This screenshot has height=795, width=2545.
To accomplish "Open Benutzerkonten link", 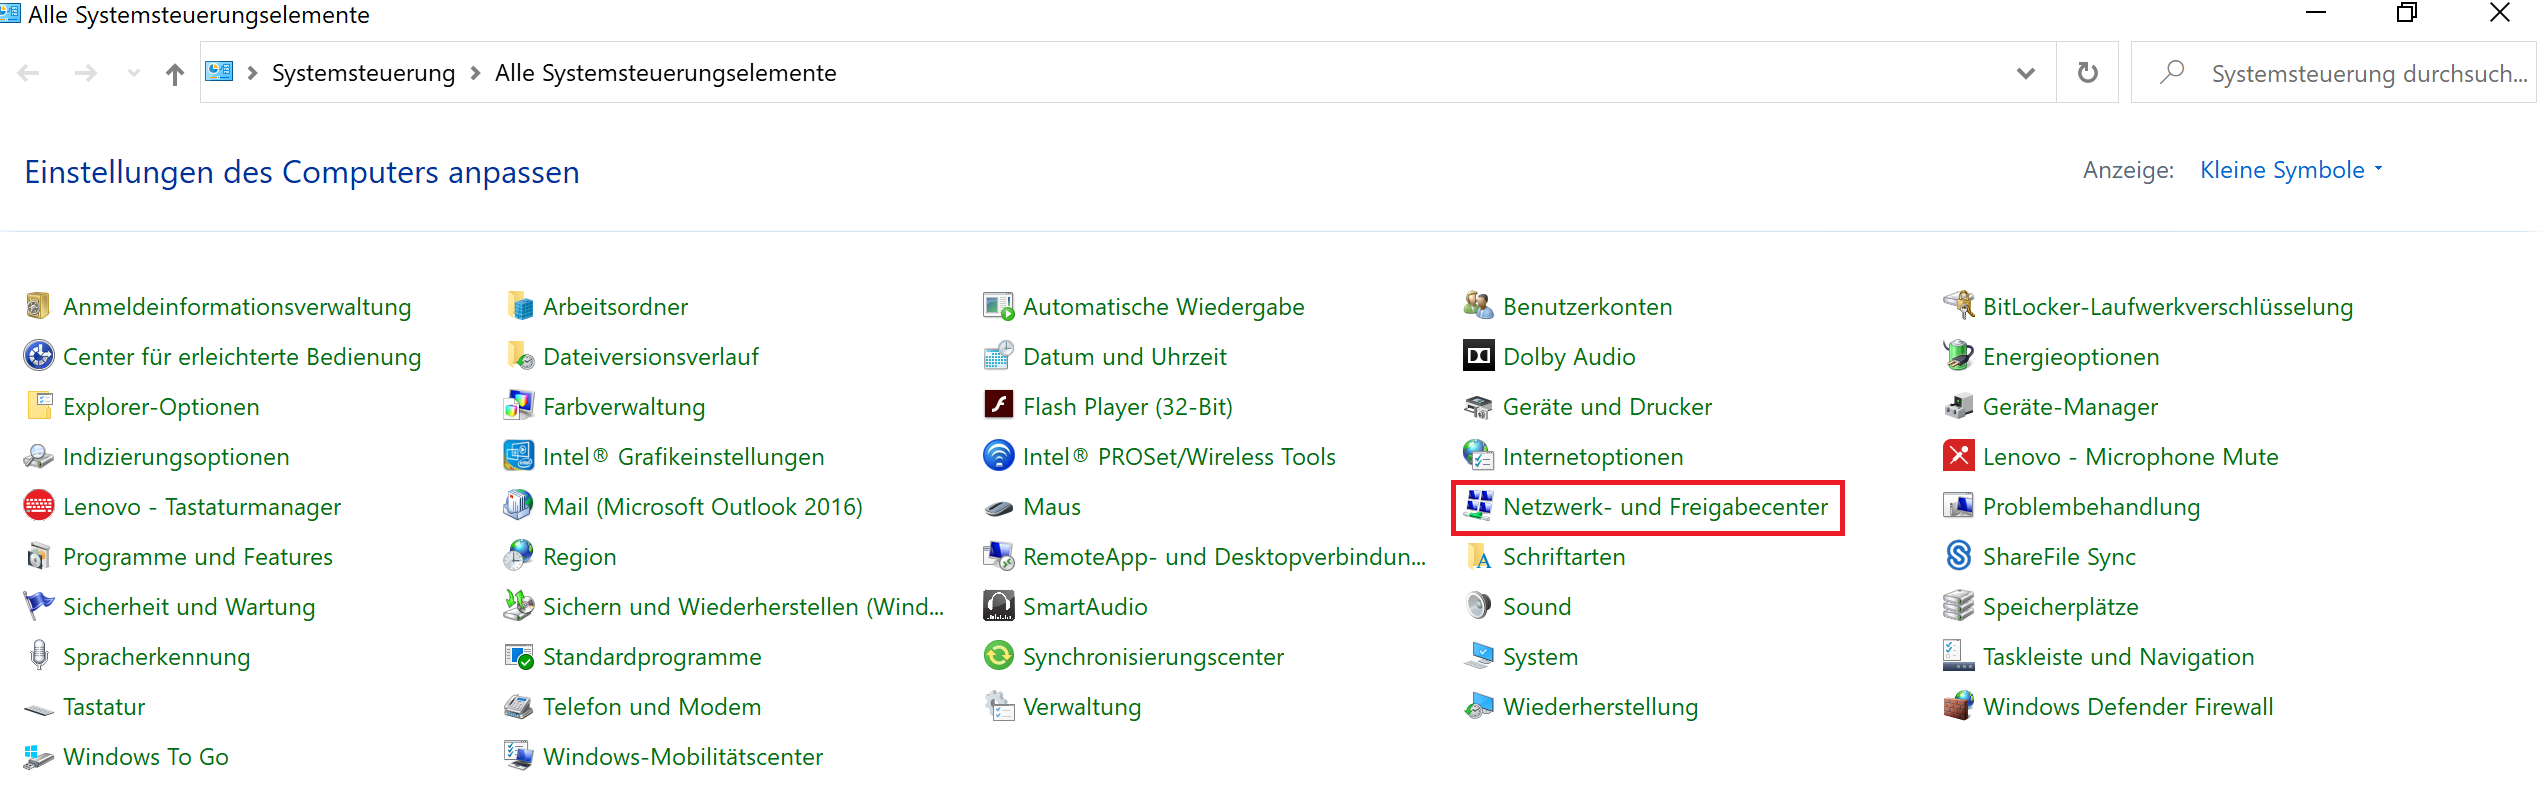I will [1587, 307].
